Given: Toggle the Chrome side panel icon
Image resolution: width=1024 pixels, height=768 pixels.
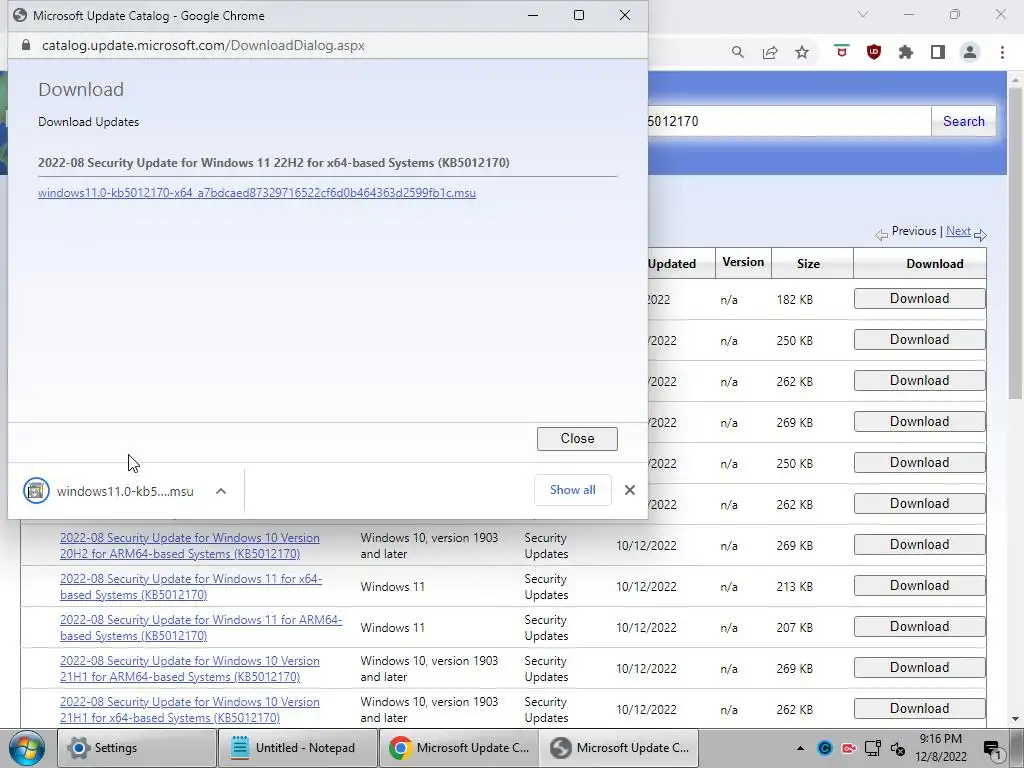Looking at the screenshot, I should click(x=938, y=52).
